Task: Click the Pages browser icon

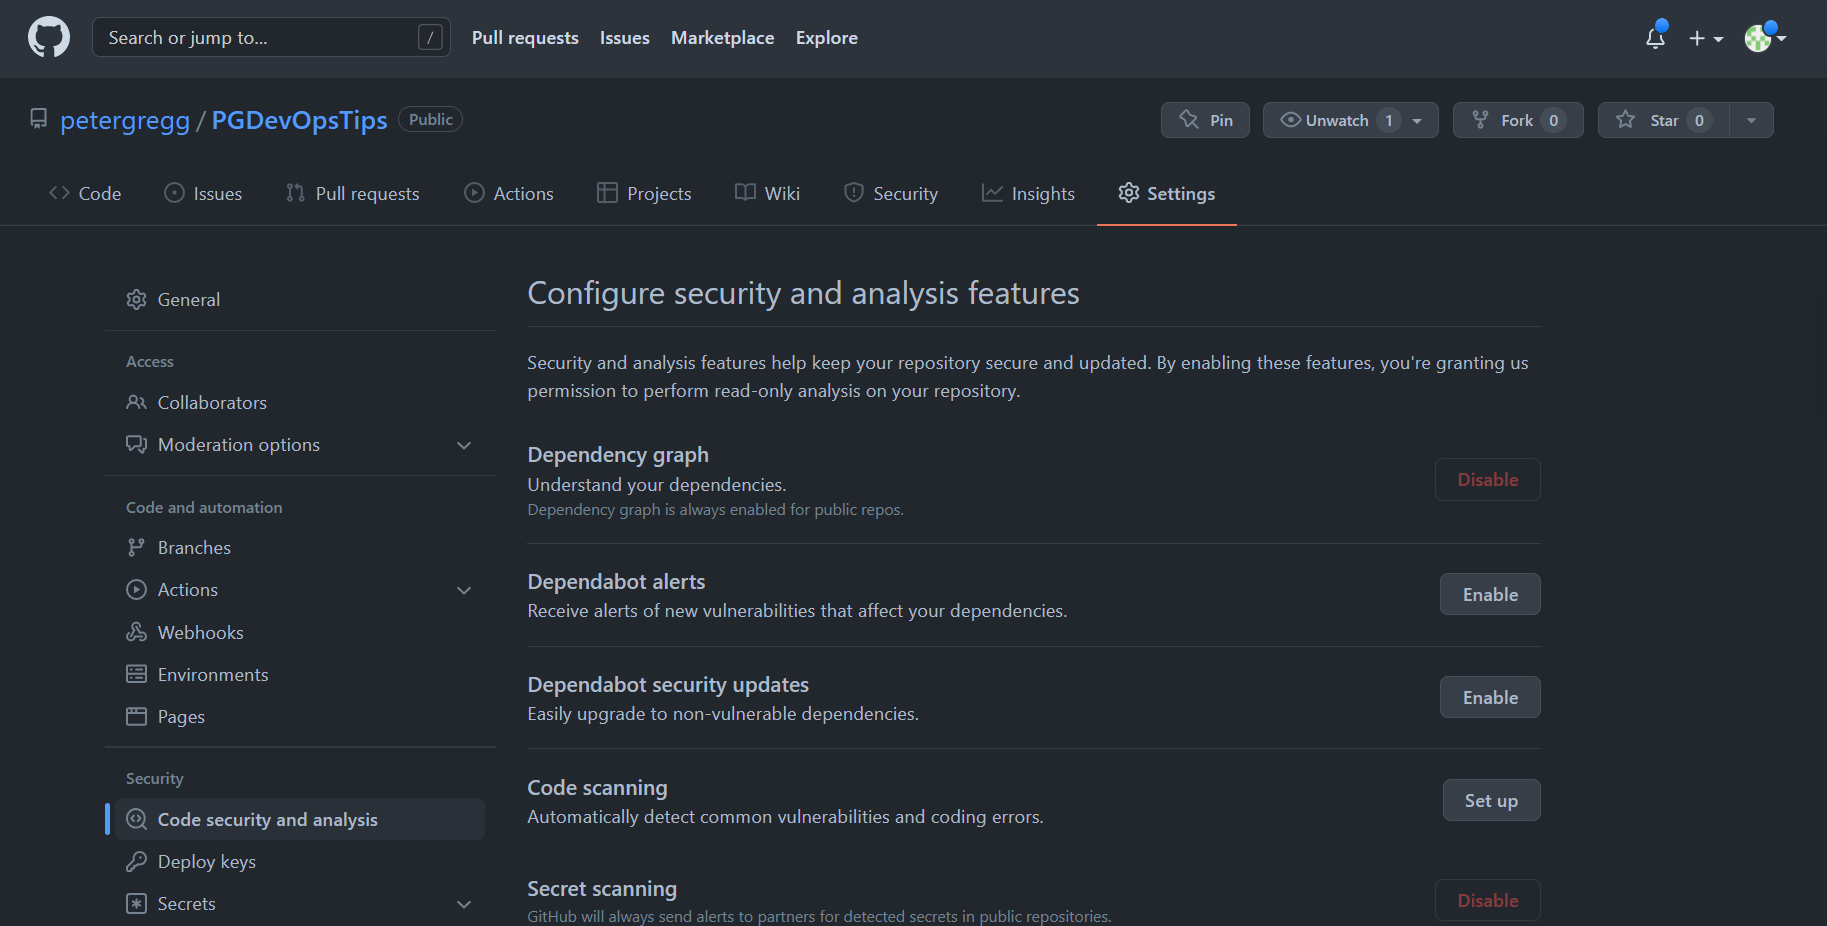Action: pos(136,716)
